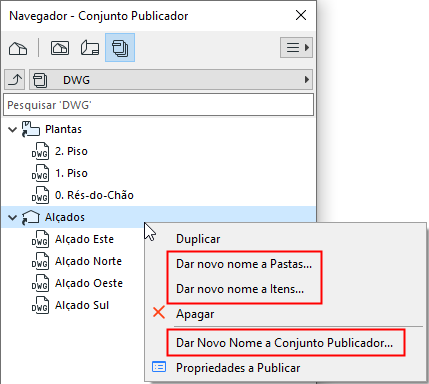
Task: Click the Plantas folder label
Action: (x=63, y=129)
